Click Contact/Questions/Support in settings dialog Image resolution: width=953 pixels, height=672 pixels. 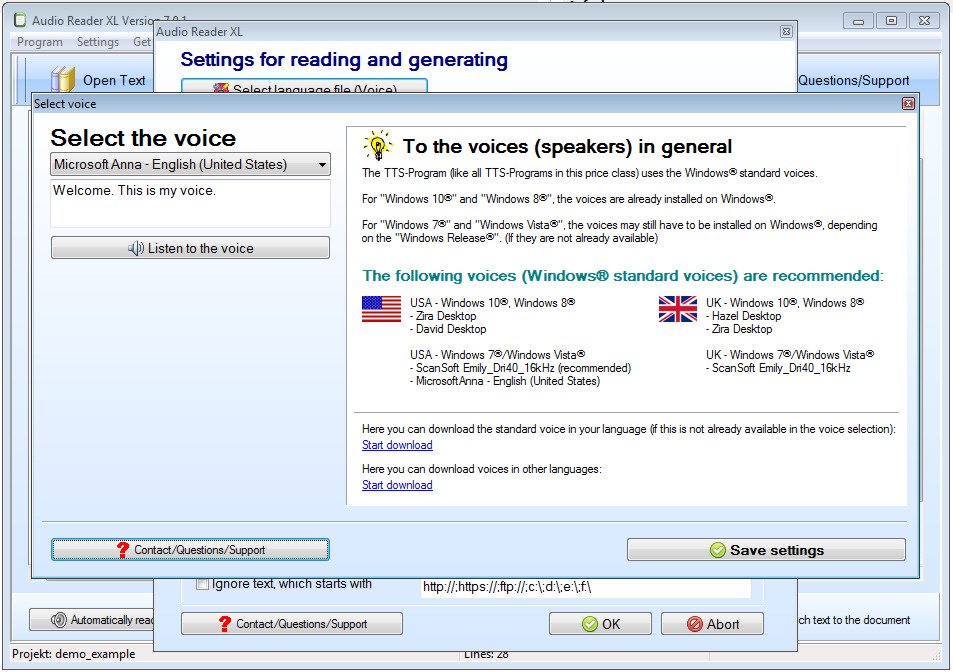292,623
